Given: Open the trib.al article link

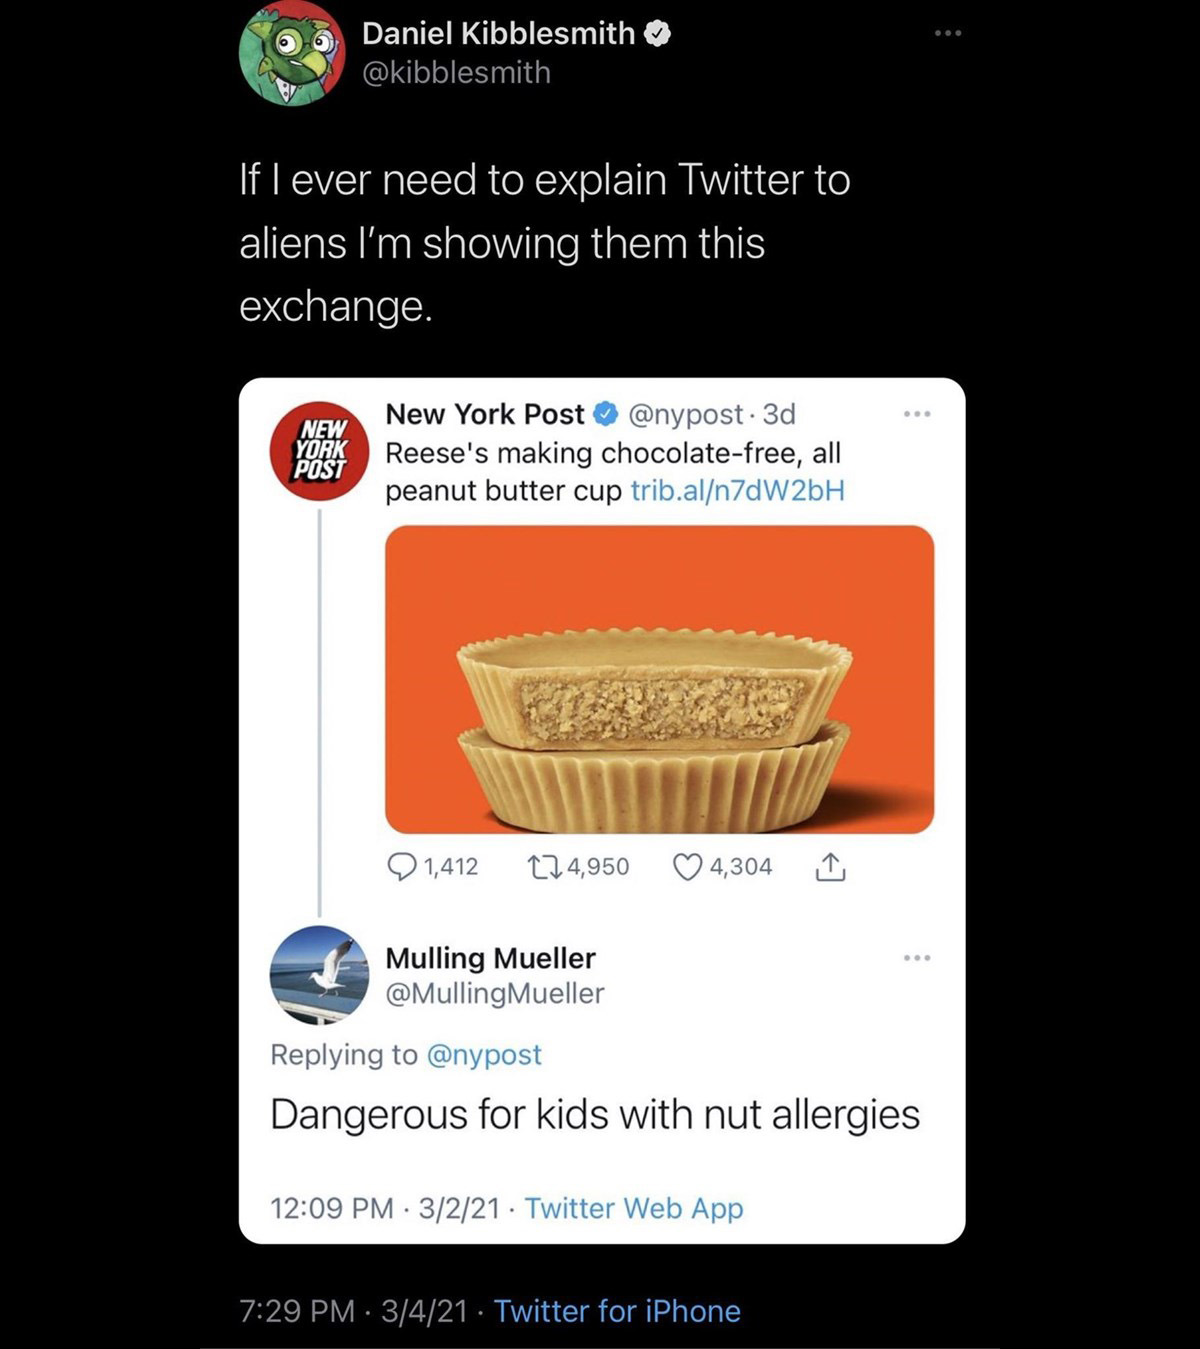Looking at the screenshot, I should pyautogui.click(x=738, y=491).
